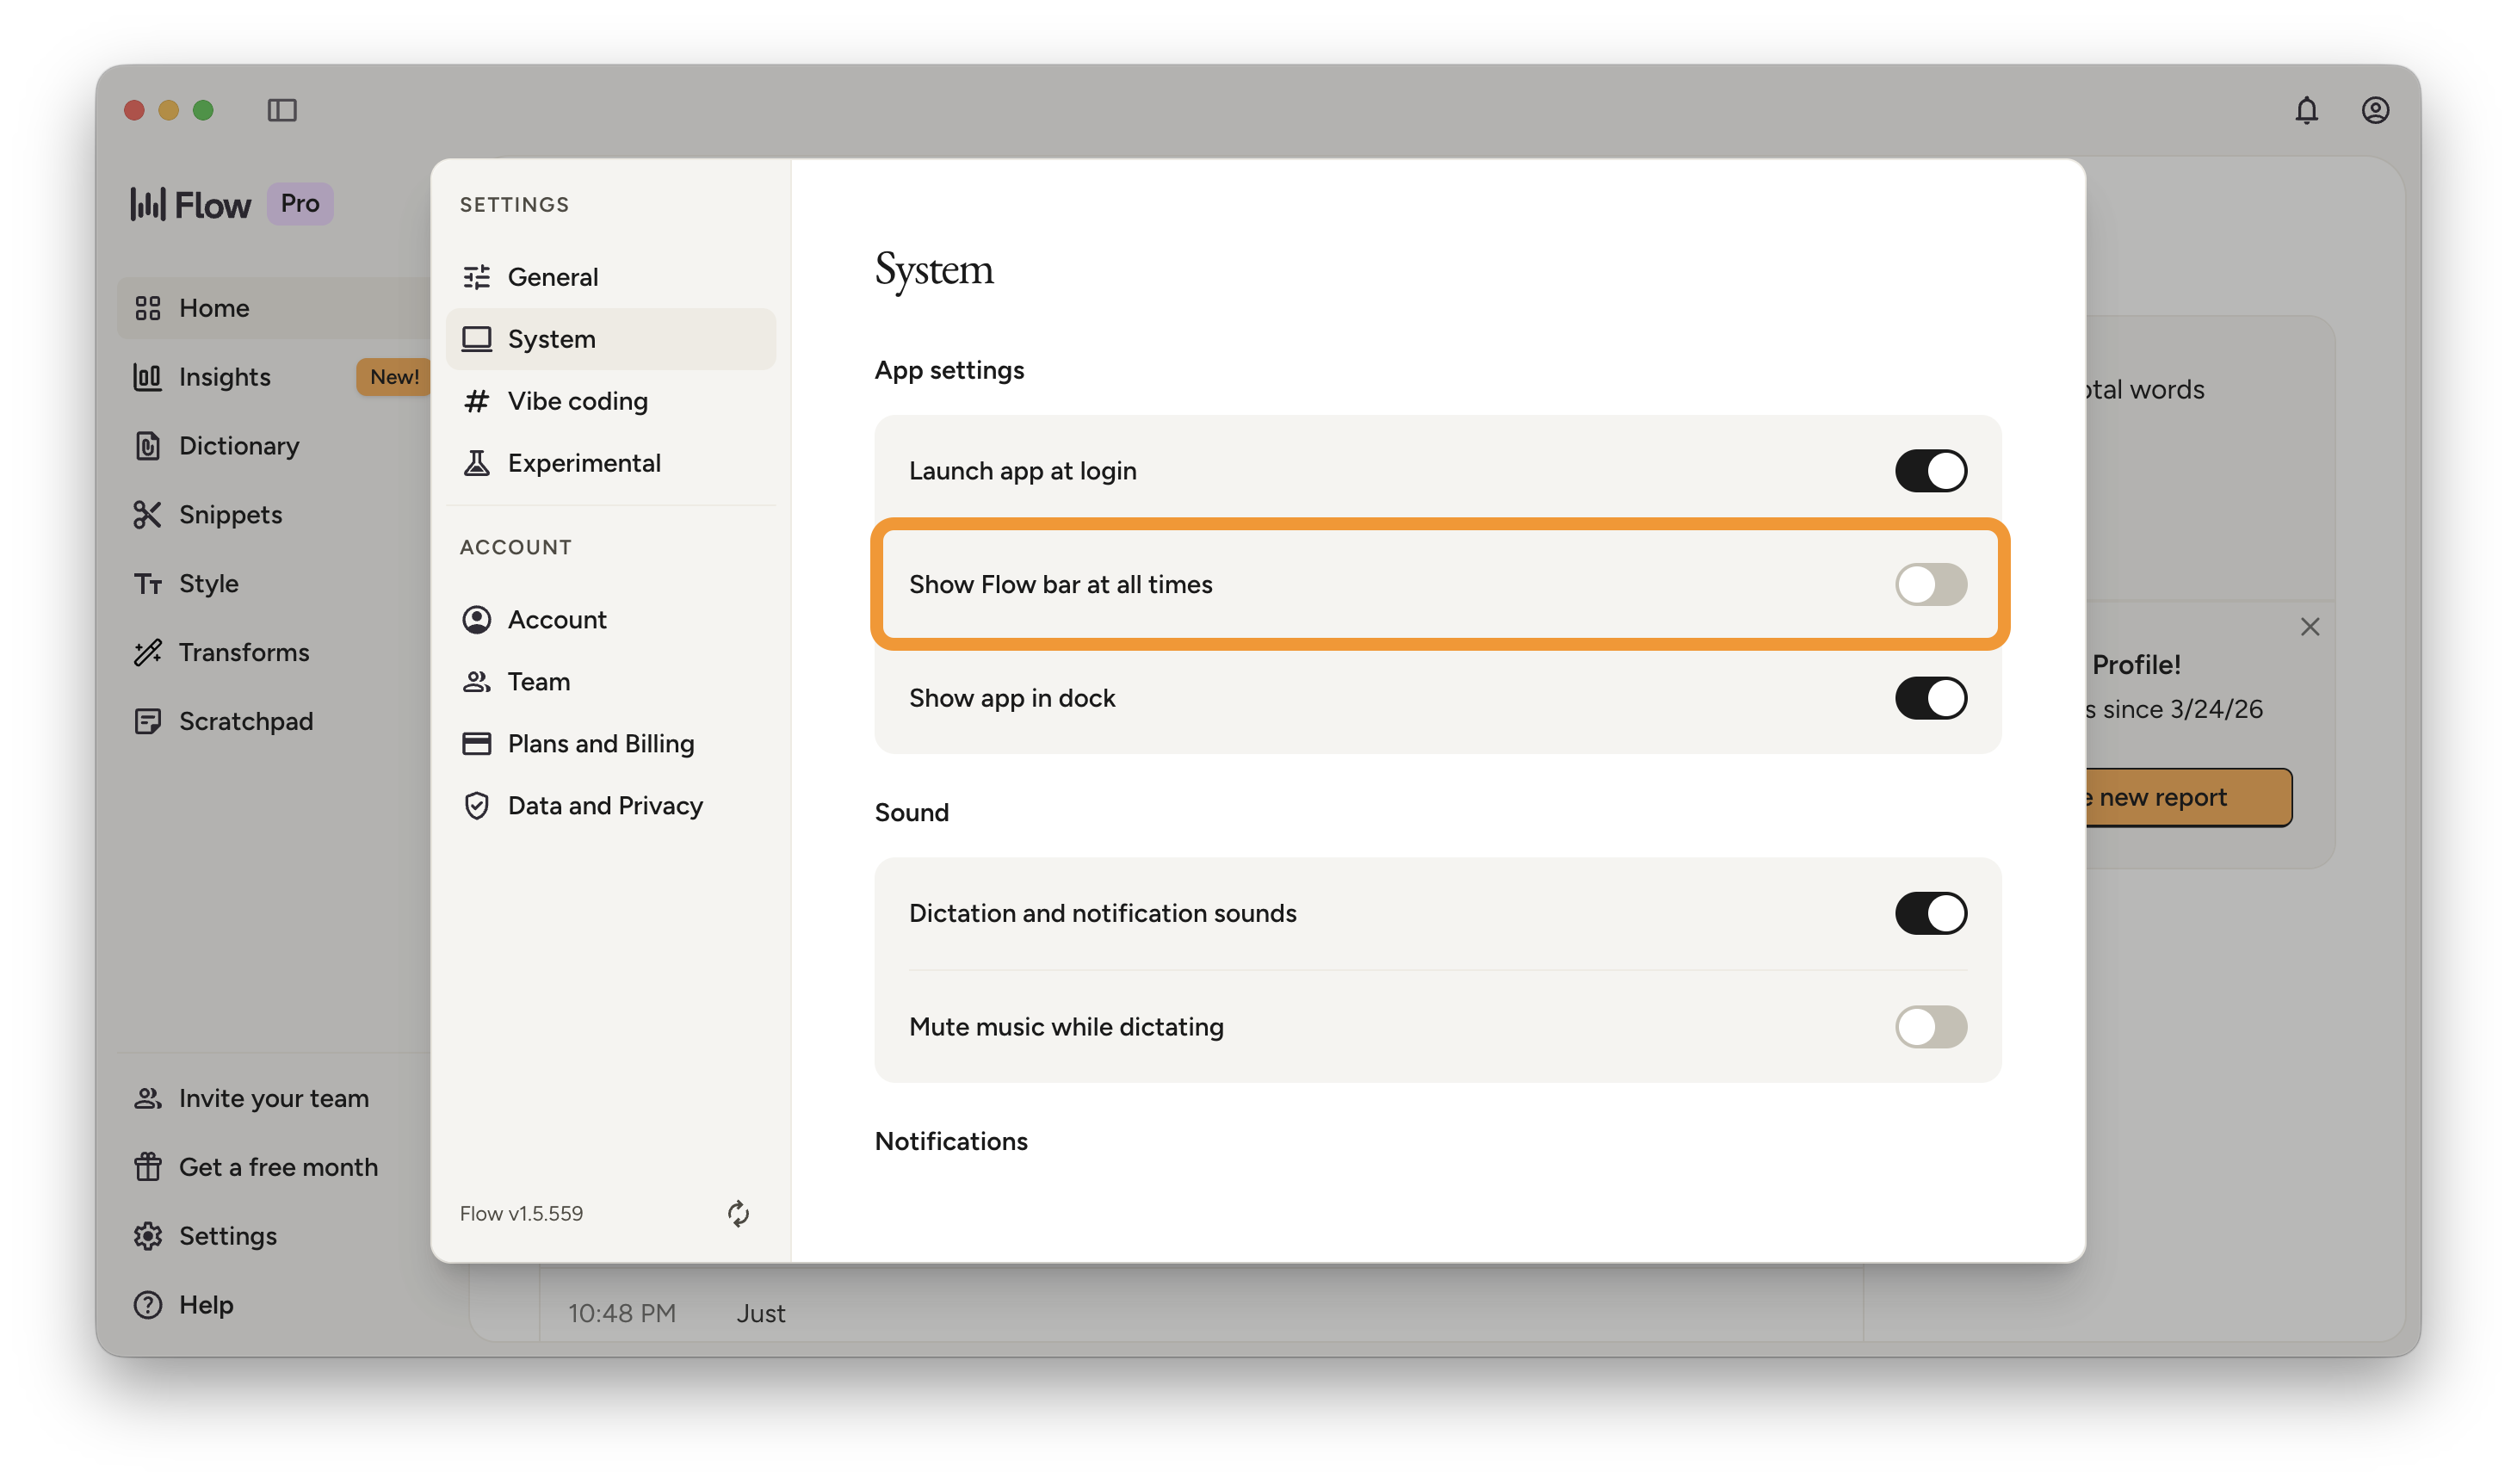Open Account settings section
The height and width of the screenshot is (1484, 2517).
pos(611,620)
